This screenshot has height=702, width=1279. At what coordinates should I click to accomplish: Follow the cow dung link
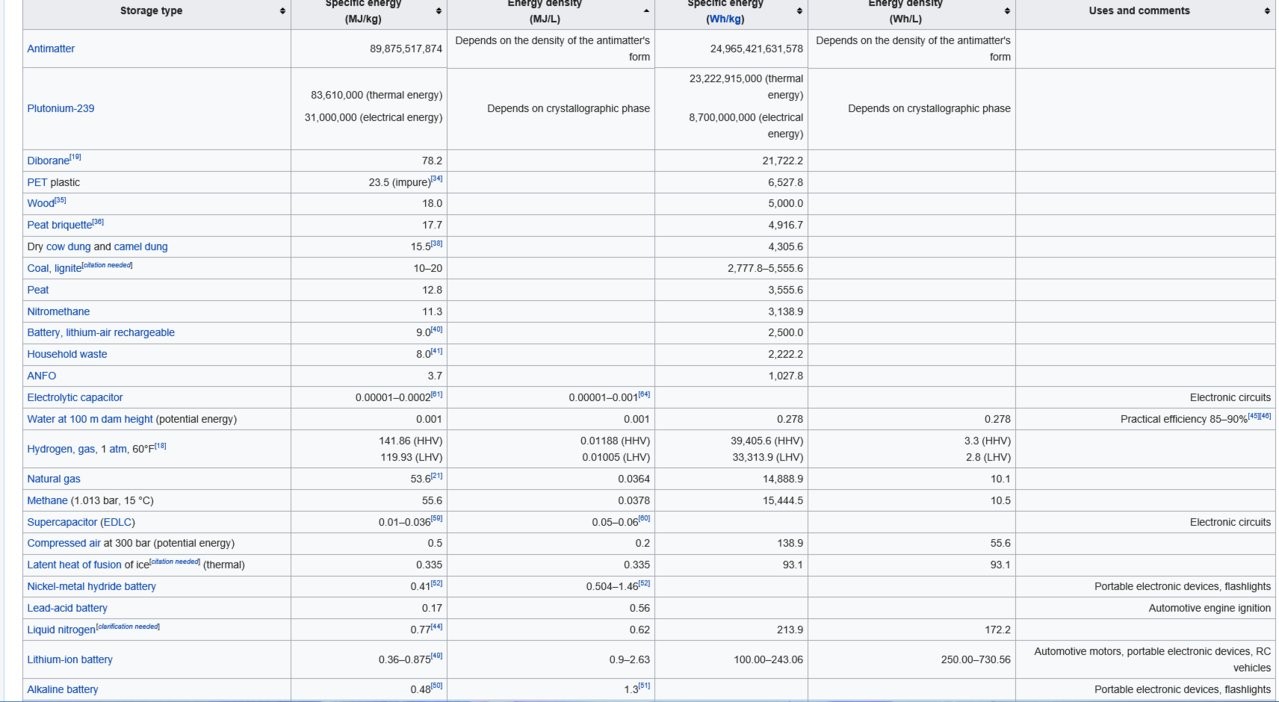[x=68, y=246]
